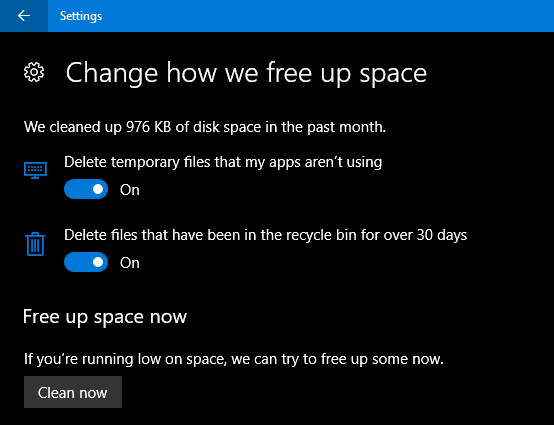Click the On label beside recycle bin toggle
The height and width of the screenshot is (425, 554).
(x=130, y=263)
